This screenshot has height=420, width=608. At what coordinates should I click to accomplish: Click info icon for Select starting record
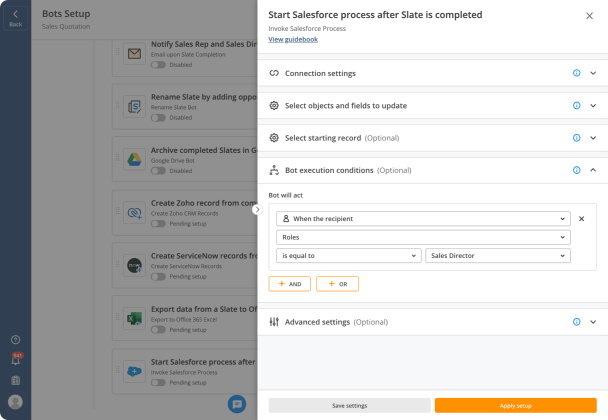coord(577,138)
